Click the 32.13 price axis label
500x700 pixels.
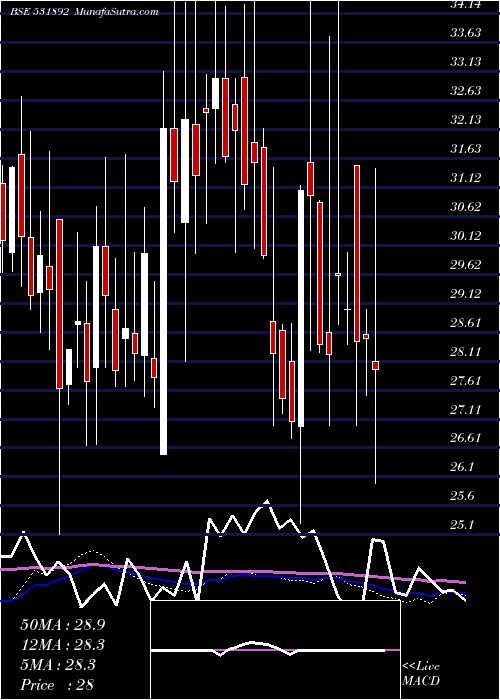pos(466,120)
